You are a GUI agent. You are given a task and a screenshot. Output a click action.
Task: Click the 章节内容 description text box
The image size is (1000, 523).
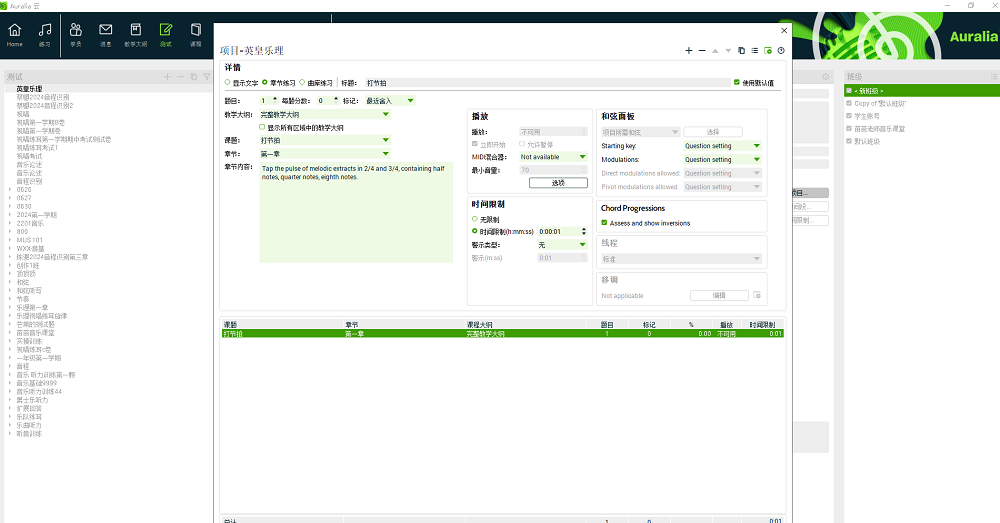[356, 212]
